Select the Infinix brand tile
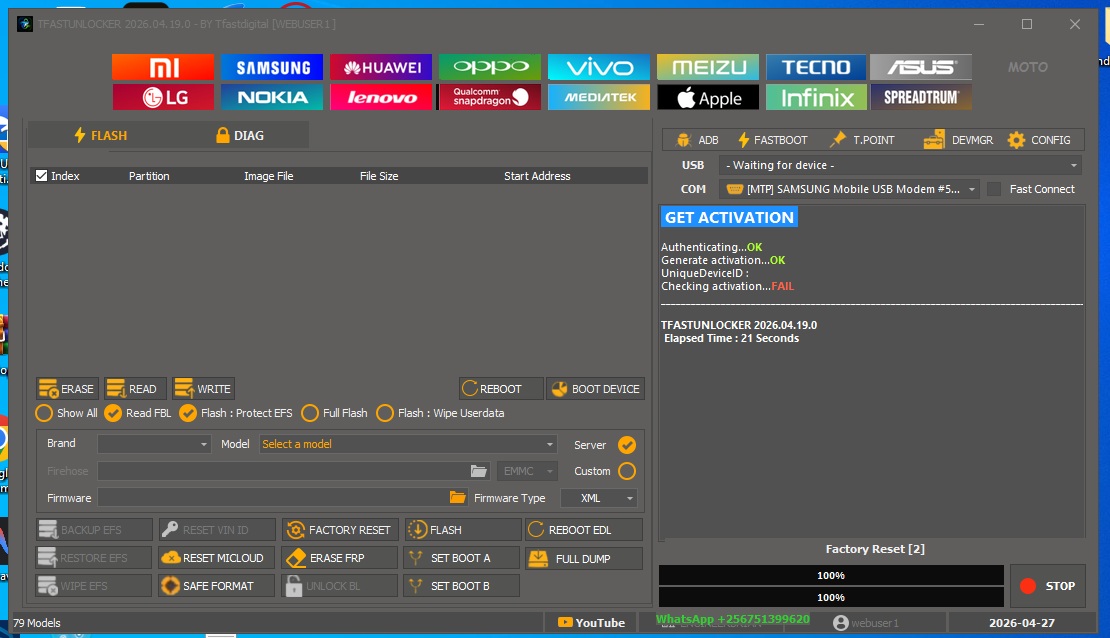Image resolution: width=1110 pixels, height=638 pixels. (x=816, y=97)
